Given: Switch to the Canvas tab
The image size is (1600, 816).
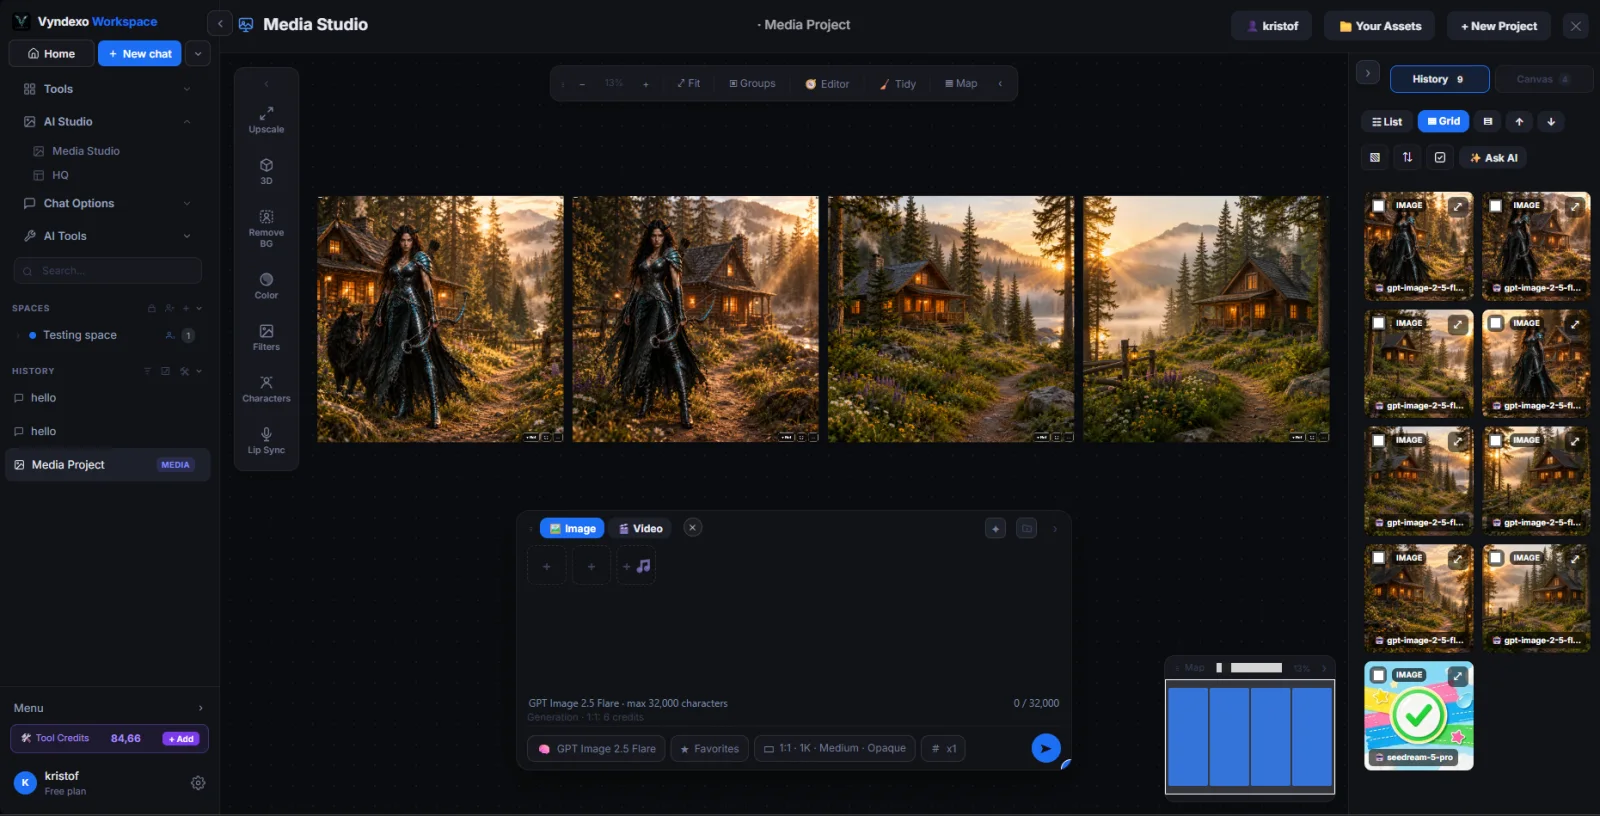Looking at the screenshot, I should tap(1543, 79).
